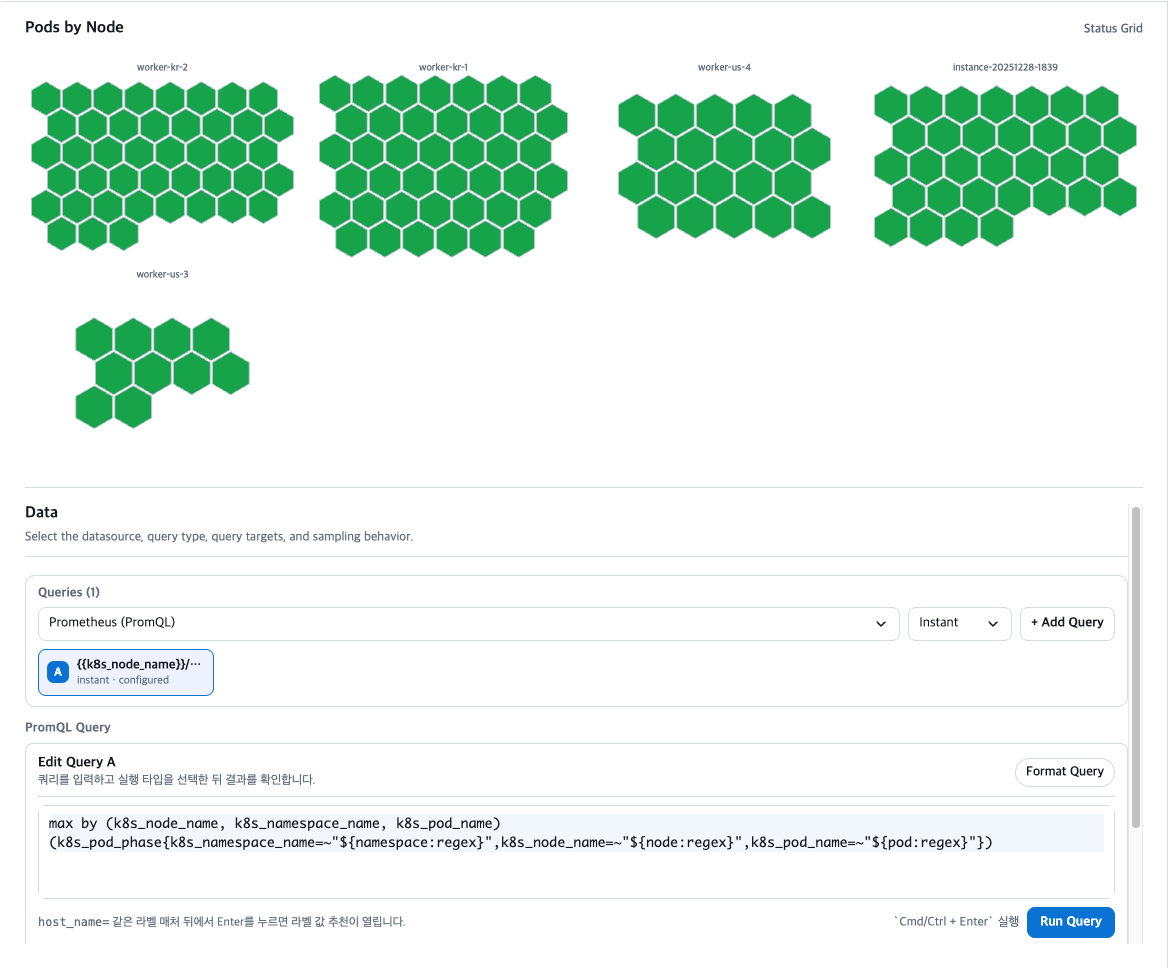Select the query A chip card
The height and width of the screenshot is (972, 1168).
pyautogui.click(x=126, y=672)
